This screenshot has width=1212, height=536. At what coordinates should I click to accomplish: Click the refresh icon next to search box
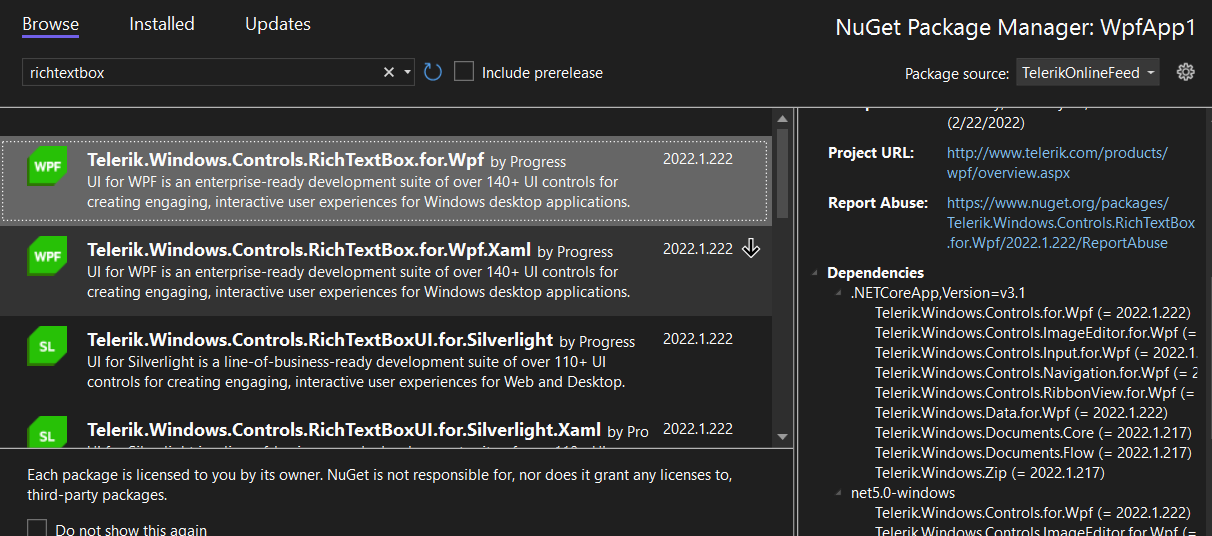(x=433, y=72)
